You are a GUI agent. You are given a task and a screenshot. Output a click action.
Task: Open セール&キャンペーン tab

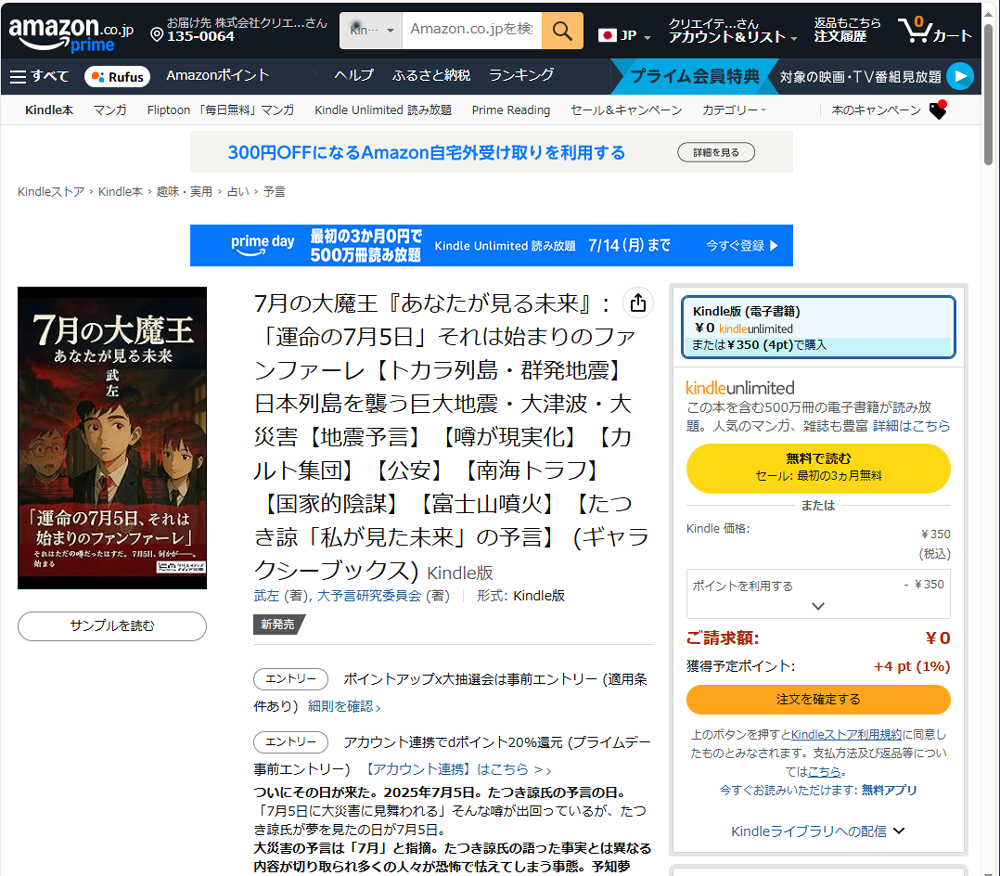(x=626, y=110)
